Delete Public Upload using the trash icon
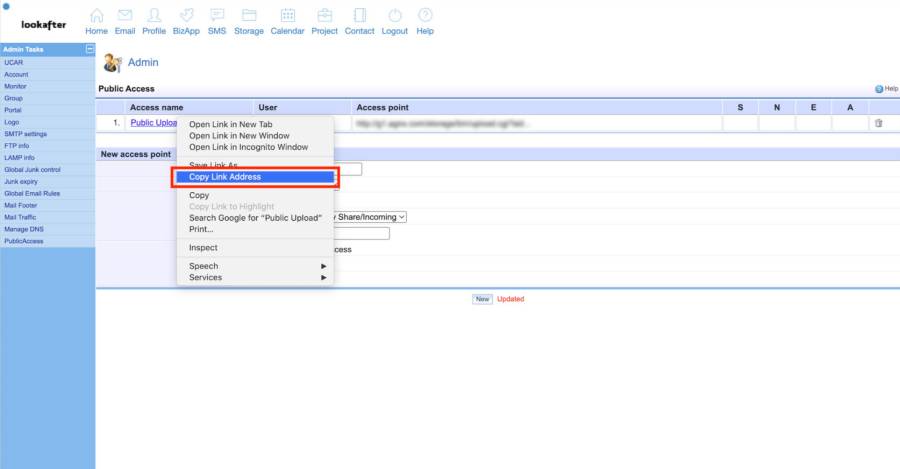The height and width of the screenshot is (469, 900). pyautogui.click(x=878, y=123)
